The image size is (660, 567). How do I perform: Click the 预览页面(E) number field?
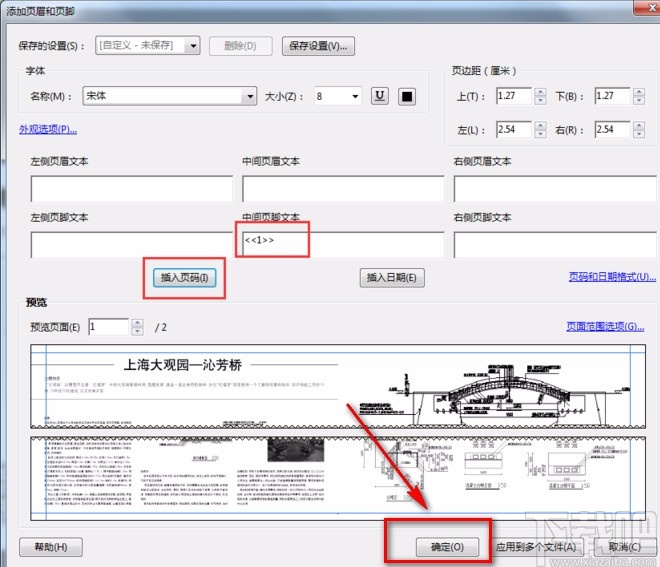coord(108,327)
